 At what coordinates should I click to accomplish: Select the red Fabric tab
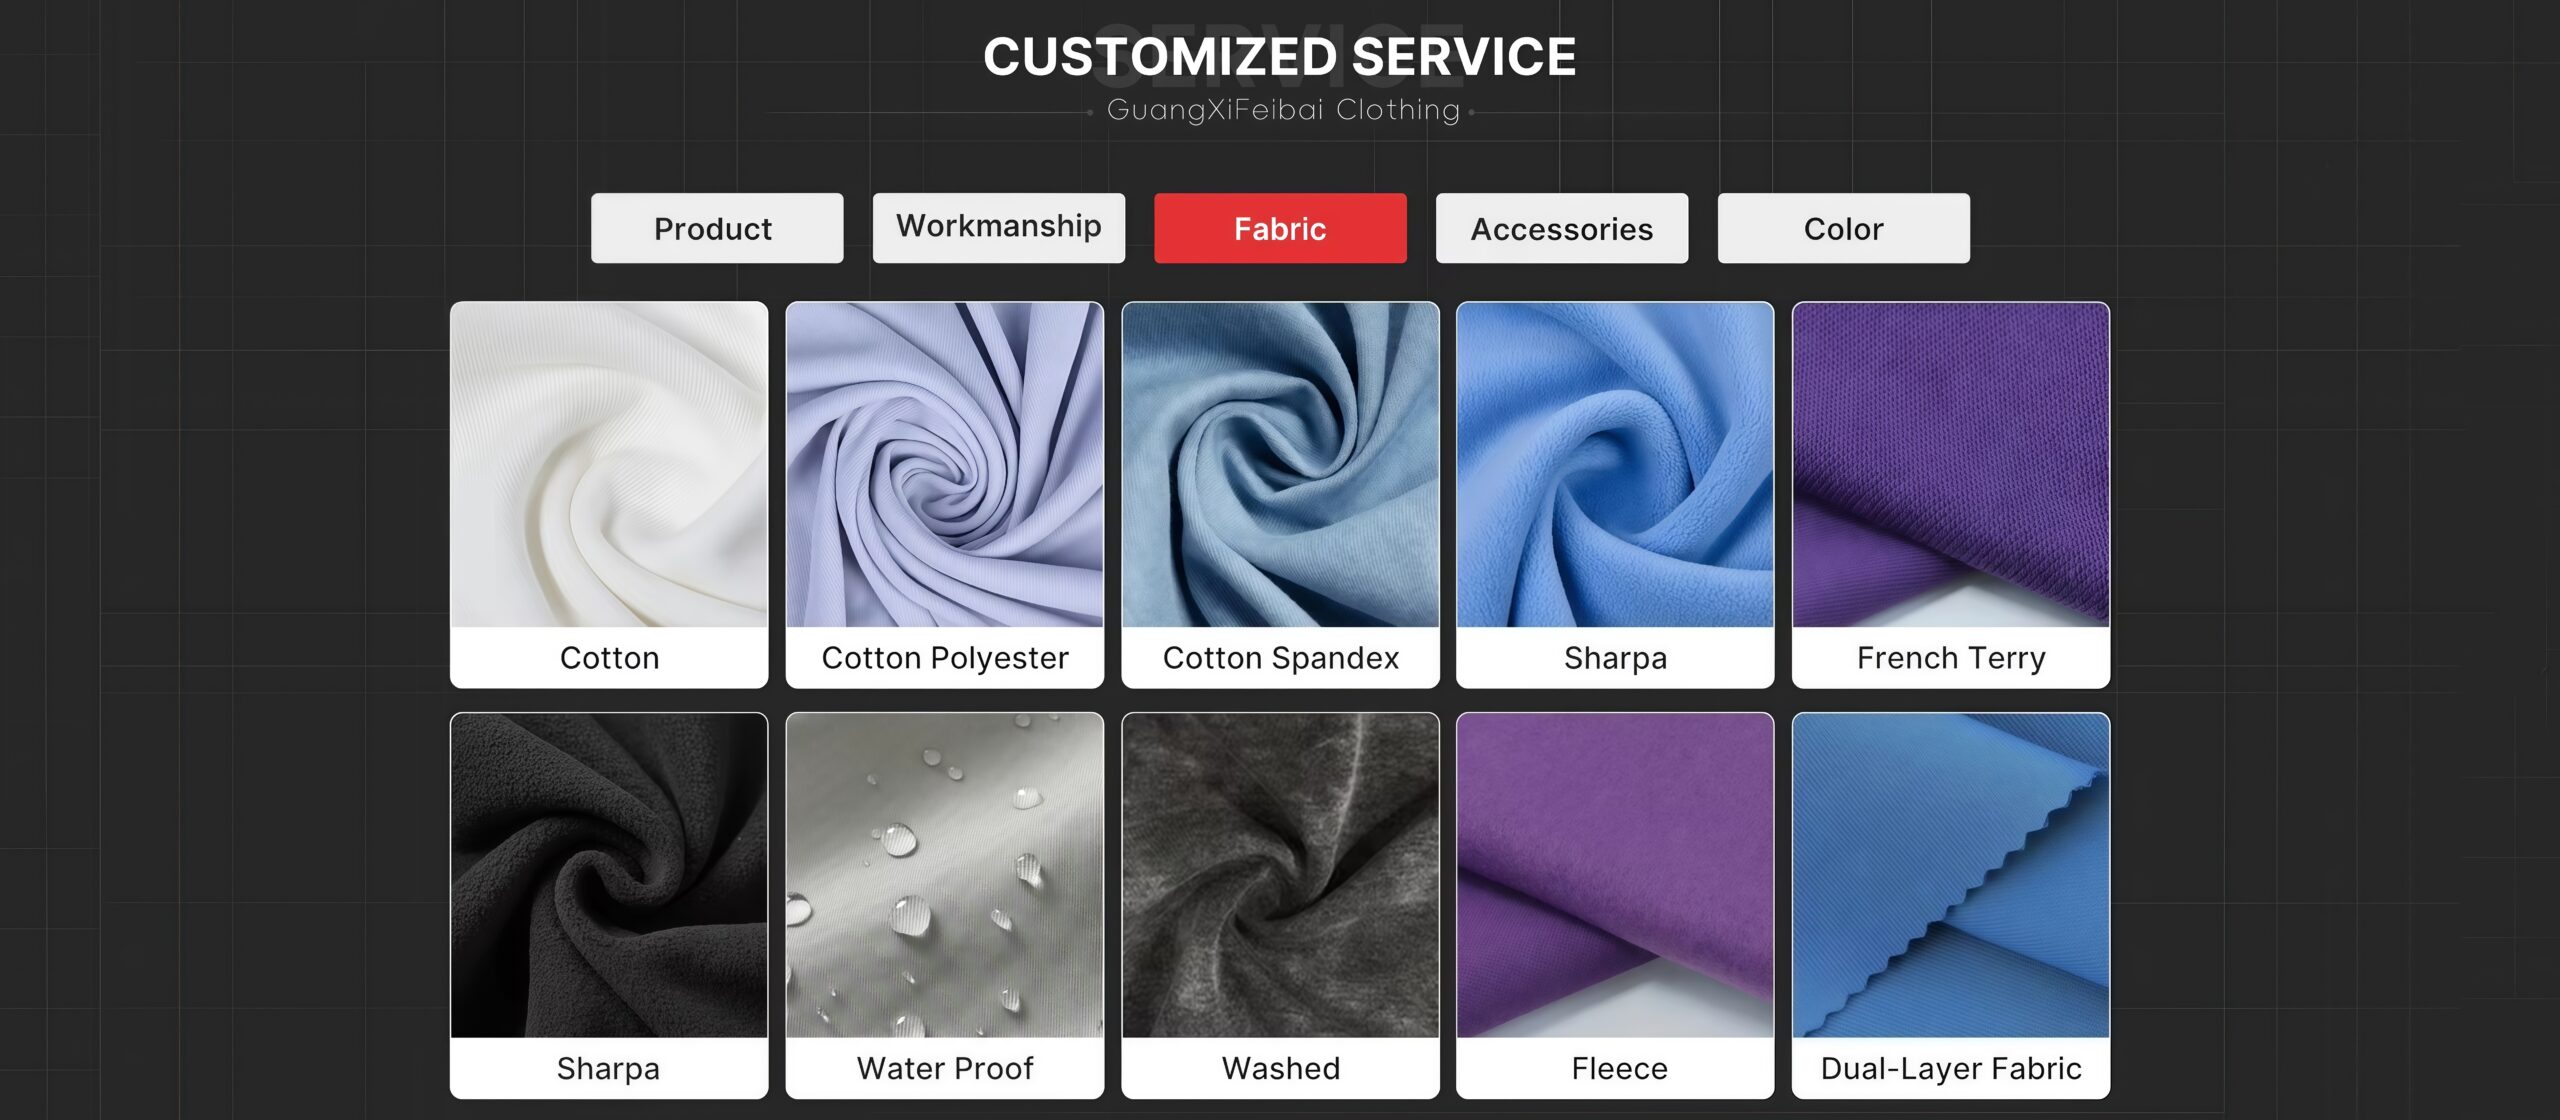1280,228
